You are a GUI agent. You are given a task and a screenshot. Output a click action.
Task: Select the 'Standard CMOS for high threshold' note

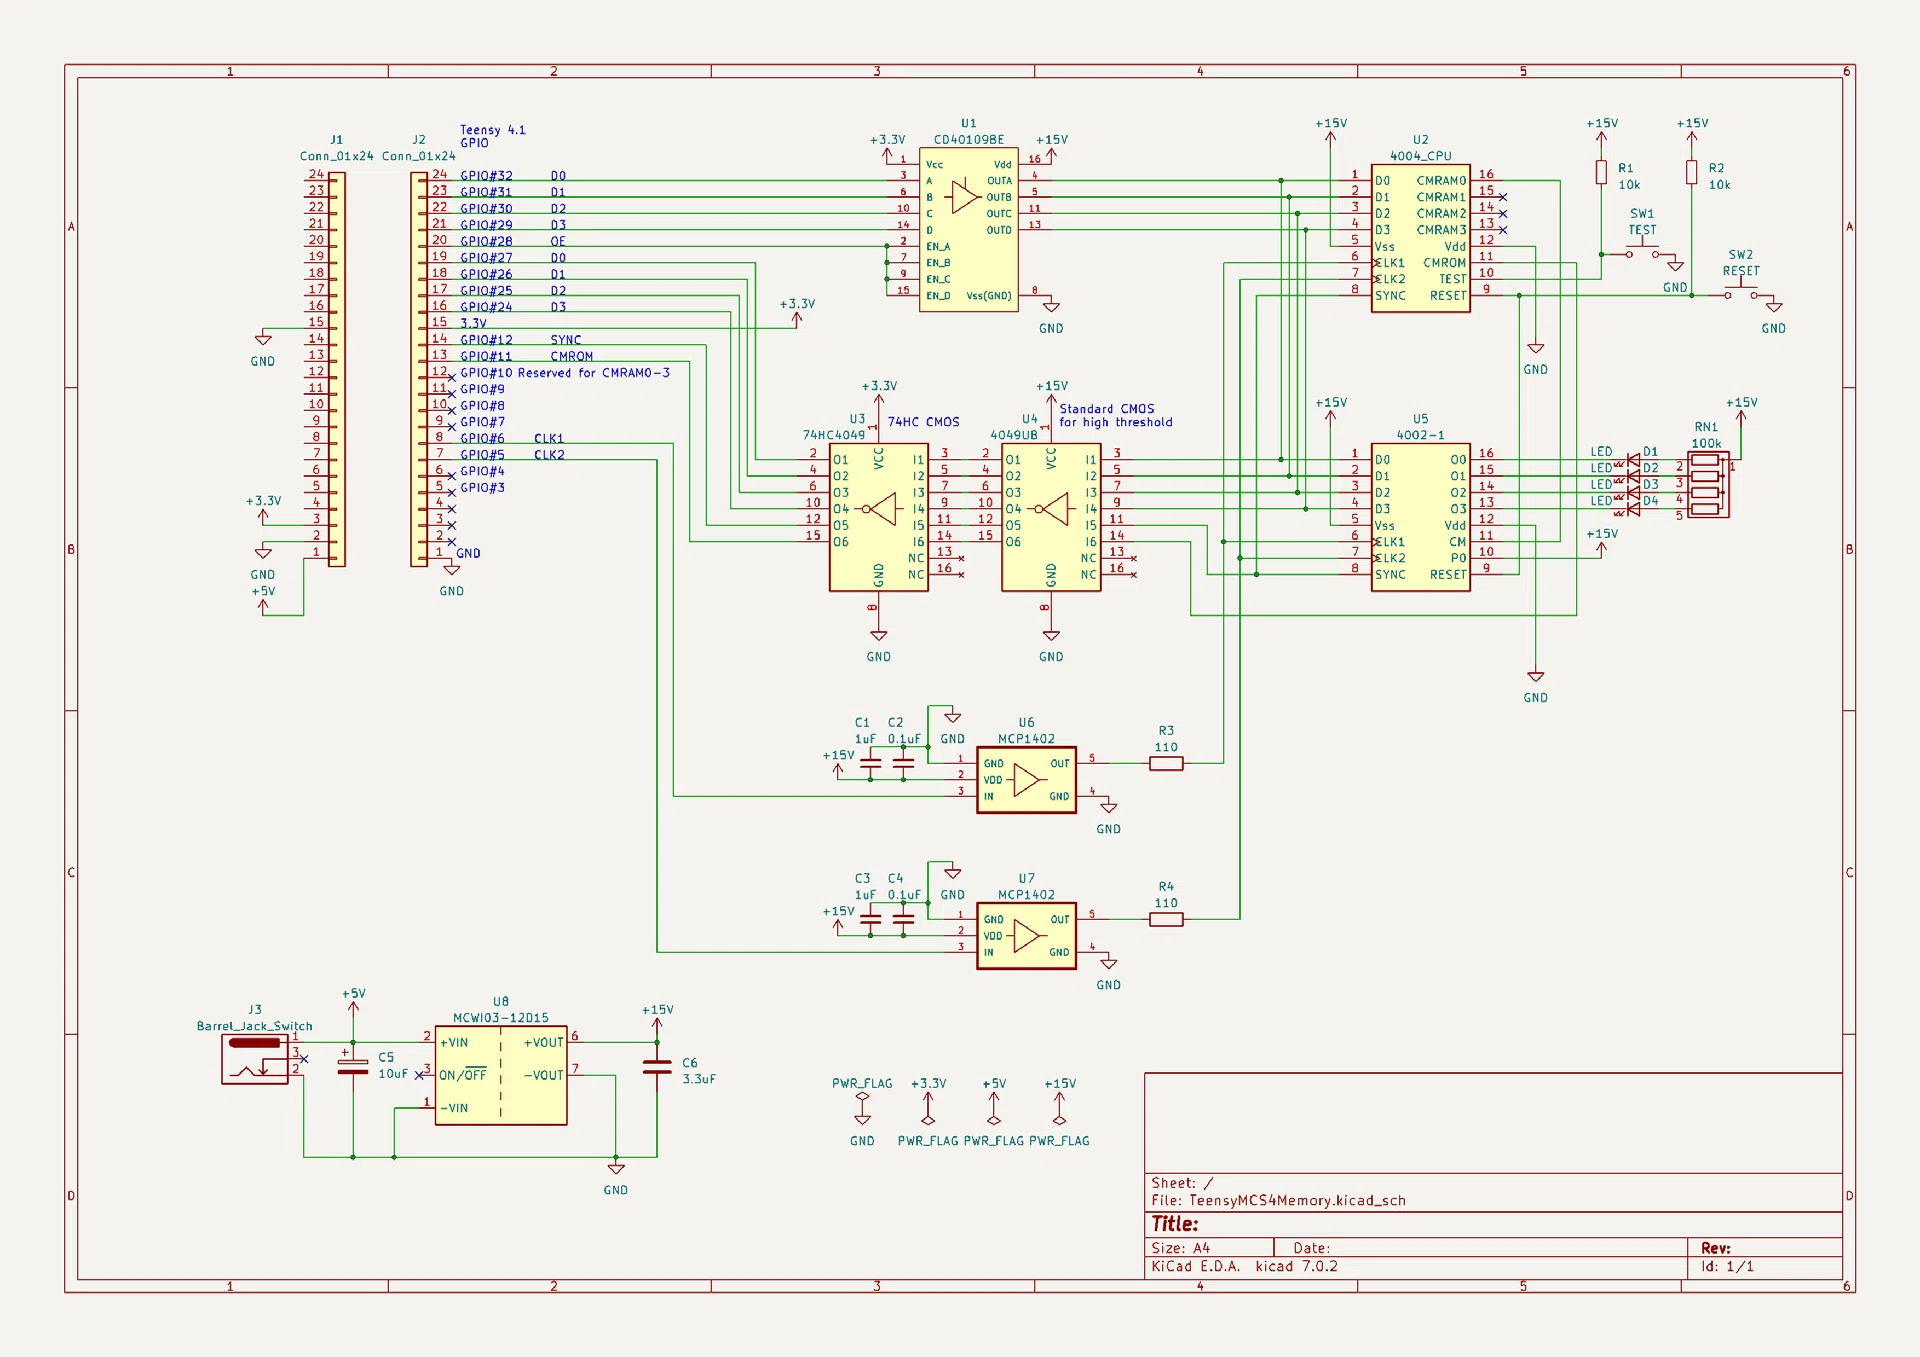pos(1116,415)
